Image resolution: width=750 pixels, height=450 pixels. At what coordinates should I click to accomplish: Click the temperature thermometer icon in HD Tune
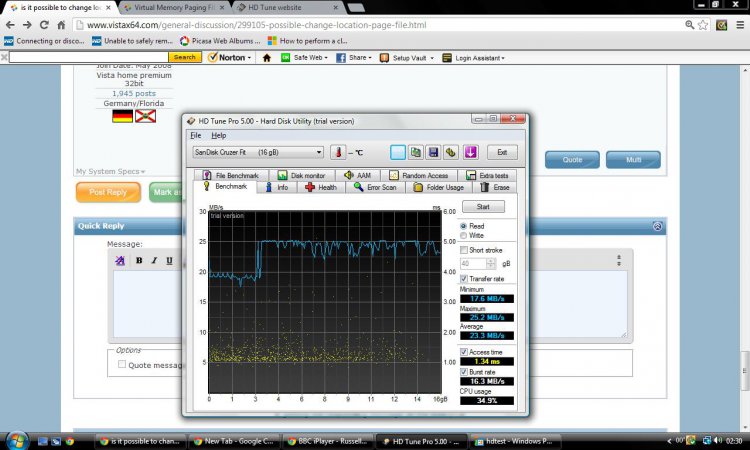point(338,153)
